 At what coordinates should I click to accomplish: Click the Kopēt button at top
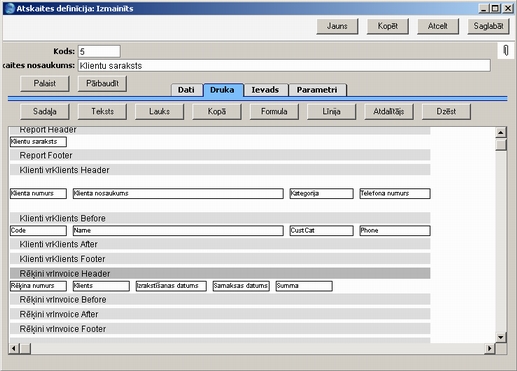(387, 26)
